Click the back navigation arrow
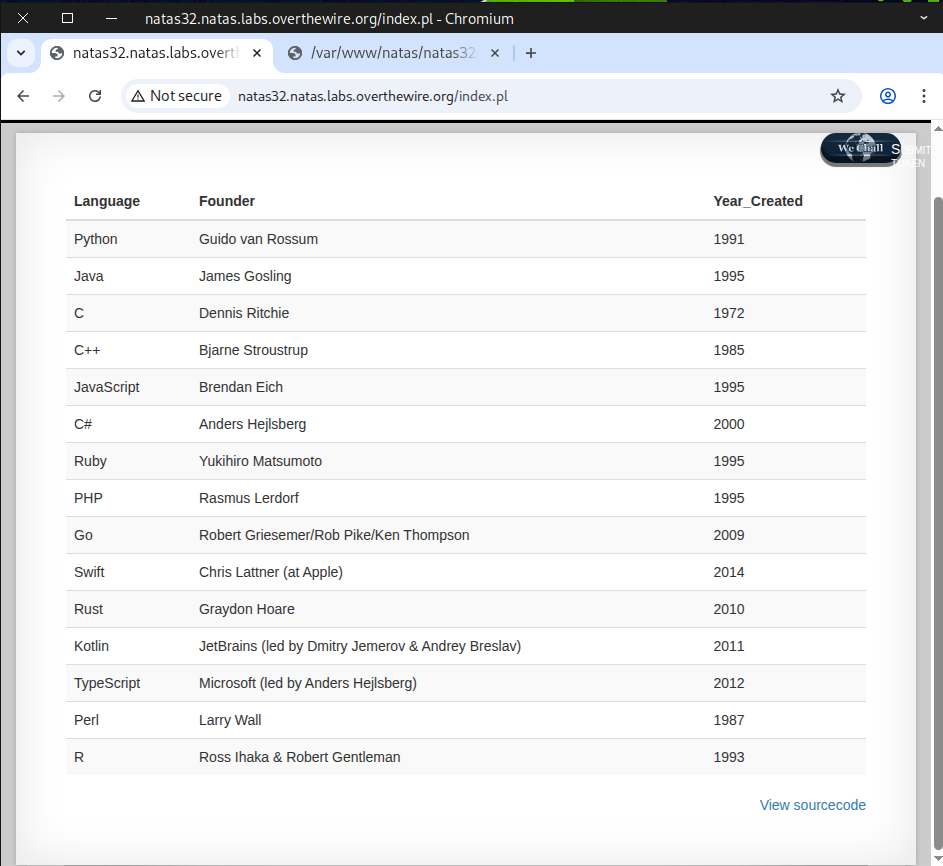This screenshot has height=866, width=943. (x=24, y=96)
